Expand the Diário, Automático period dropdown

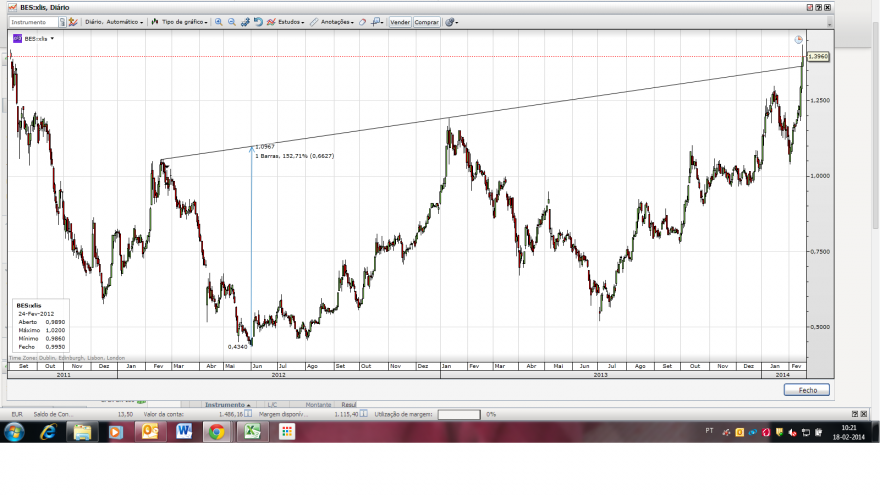coord(114,22)
